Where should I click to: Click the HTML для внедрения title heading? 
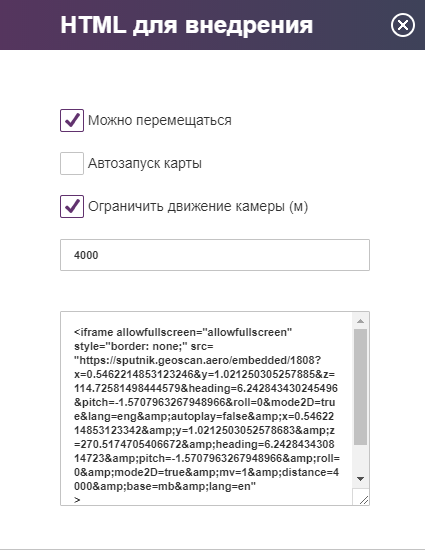[x=187, y=25]
